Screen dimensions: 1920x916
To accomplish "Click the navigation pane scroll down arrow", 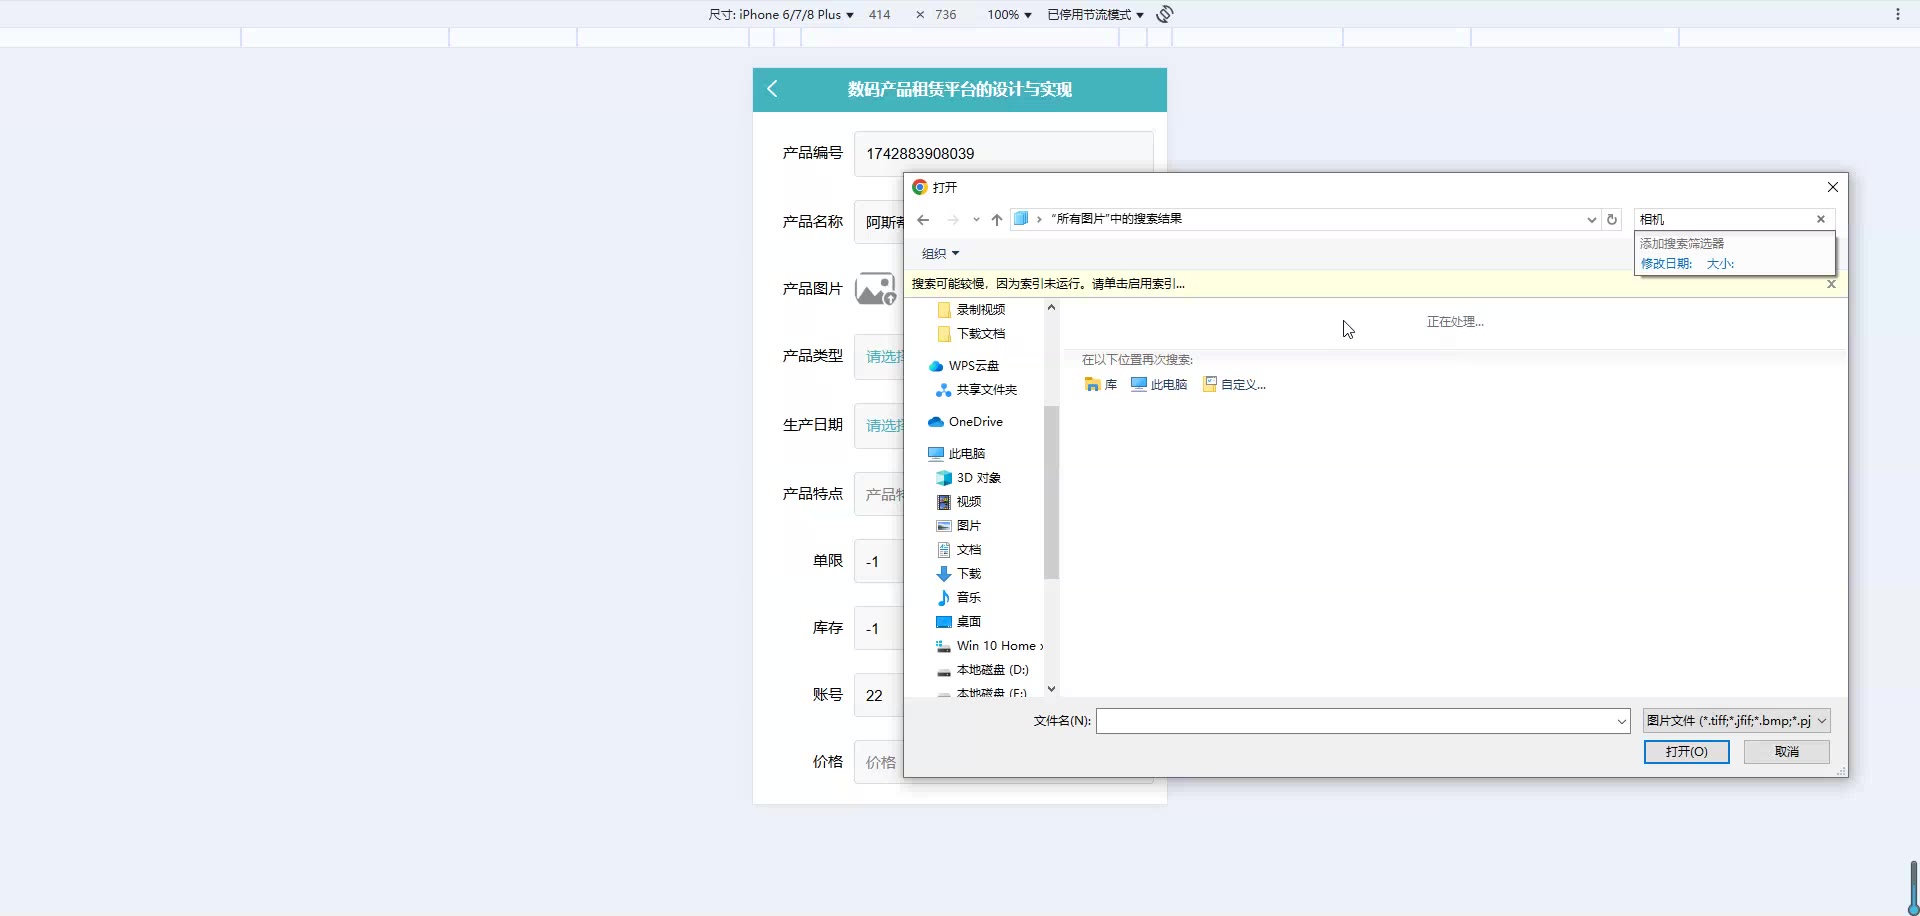I will pos(1051,689).
